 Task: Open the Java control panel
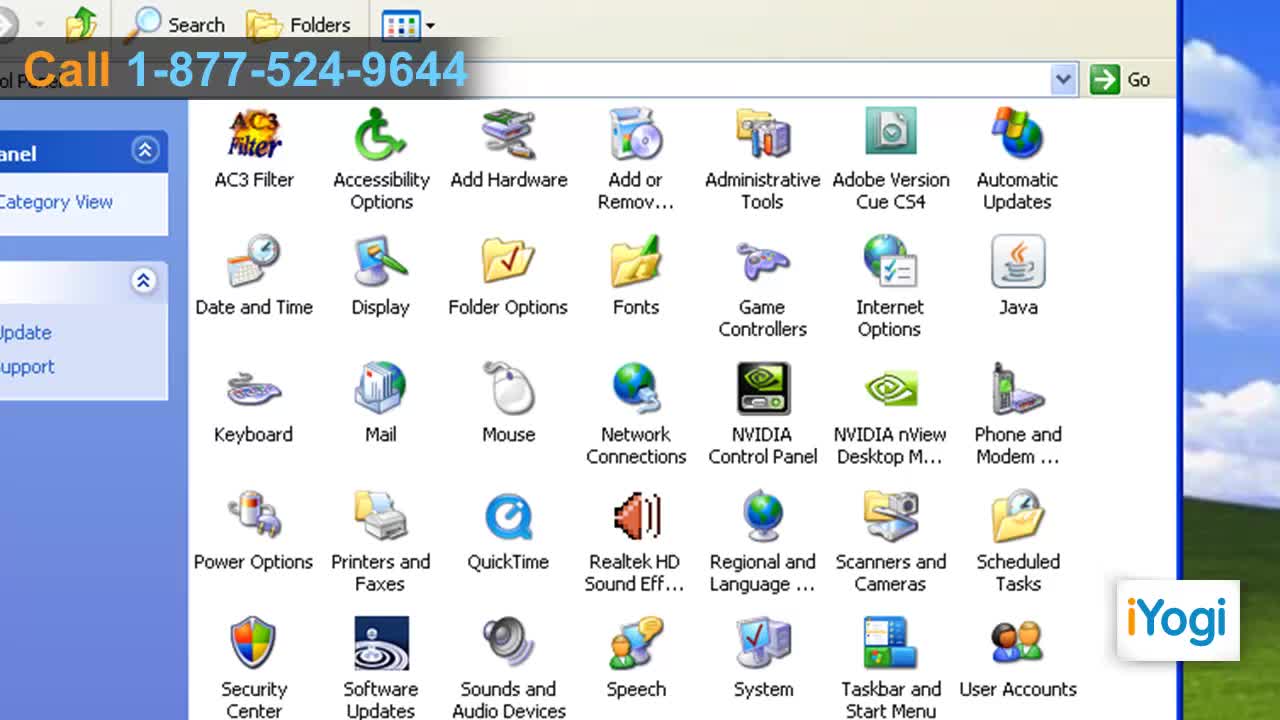pyautogui.click(x=1017, y=277)
